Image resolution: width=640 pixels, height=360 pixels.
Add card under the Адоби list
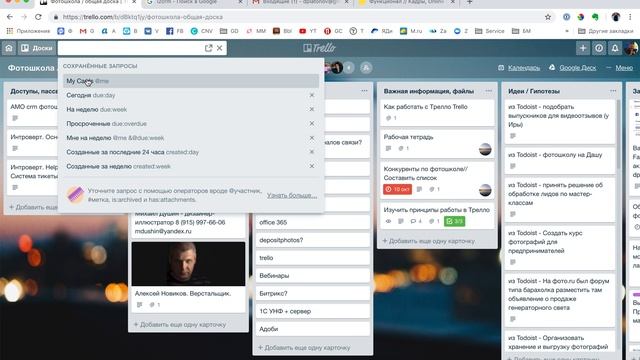tap(304, 348)
